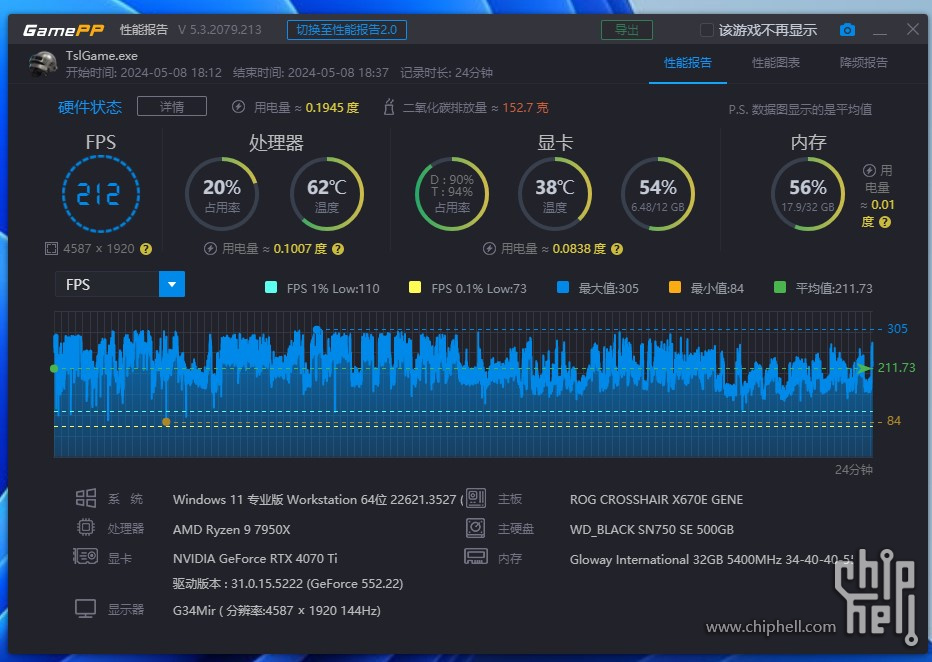Image resolution: width=932 pixels, height=662 pixels.
Task: Click ROG CROSSHAIR X670E GENE text
Action: (x=656, y=499)
